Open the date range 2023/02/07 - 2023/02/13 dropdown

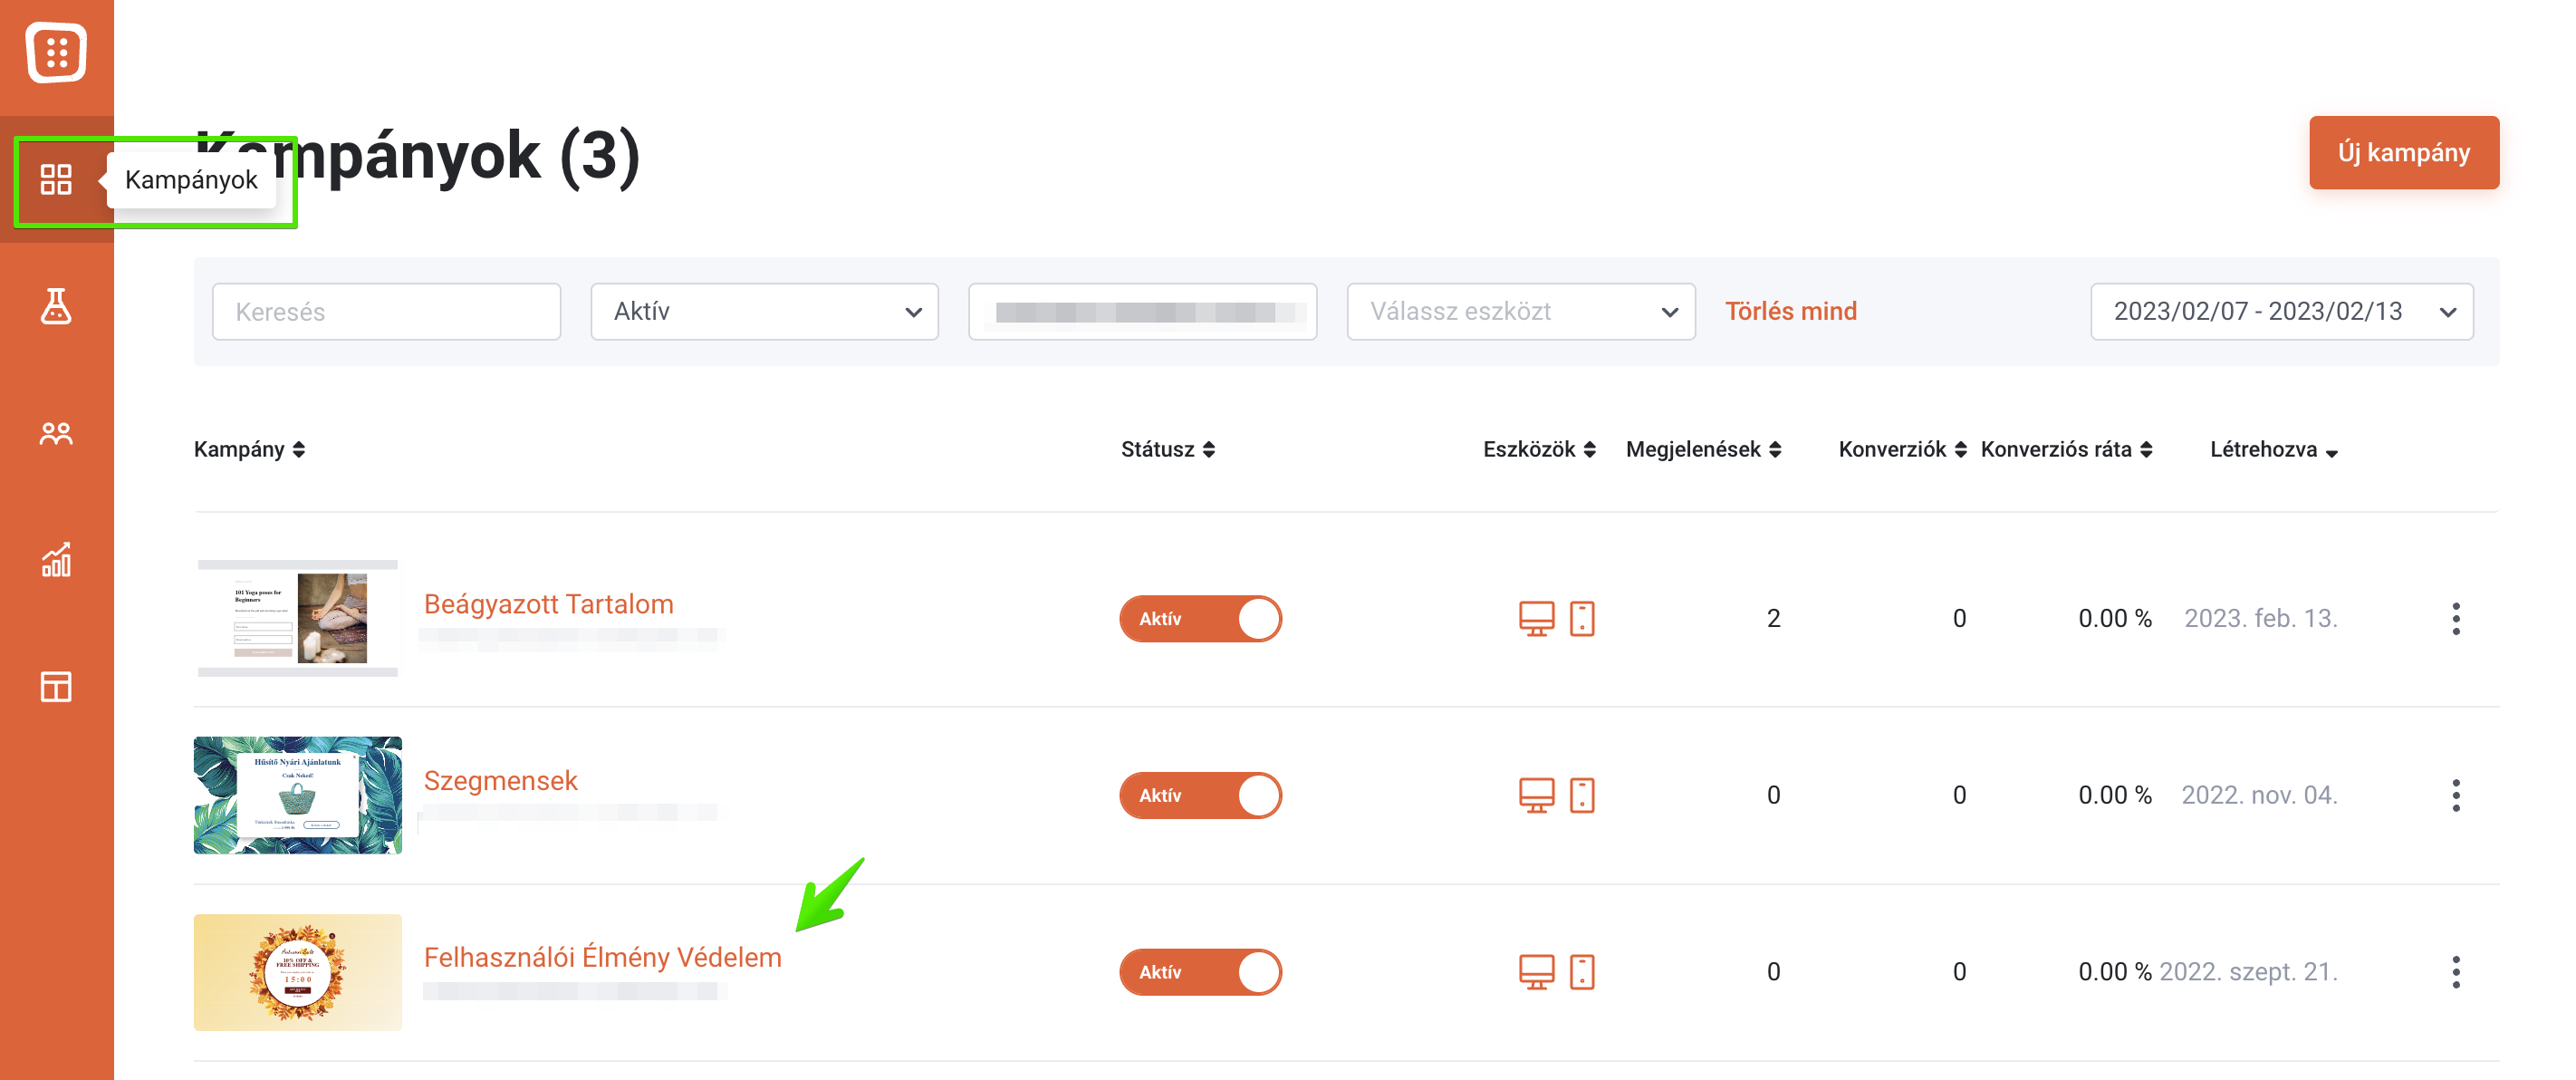pyautogui.click(x=2282, y=312)
